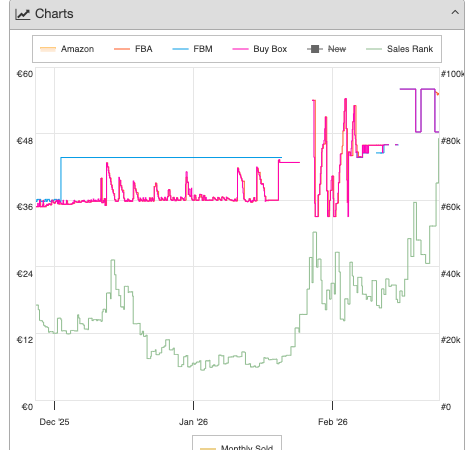Image resolution: width=474 pixels, height=450 pixels.
Task: Click the #0 sales rank axis label
Action: click(446, 407)
